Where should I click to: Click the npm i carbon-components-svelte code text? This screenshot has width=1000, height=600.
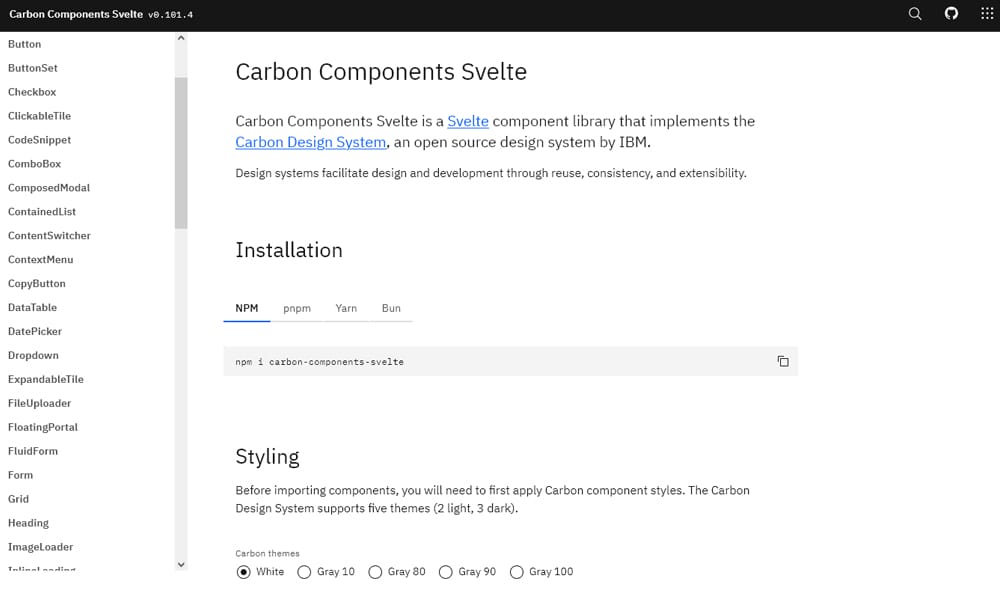320,362
